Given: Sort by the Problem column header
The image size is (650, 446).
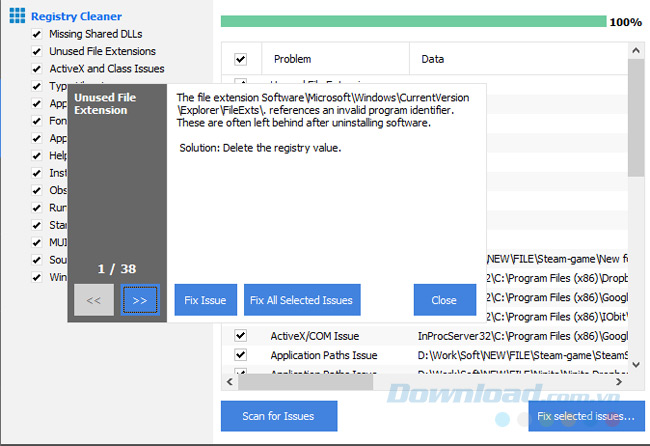Looking at the screenshot, I should (335, 59).
